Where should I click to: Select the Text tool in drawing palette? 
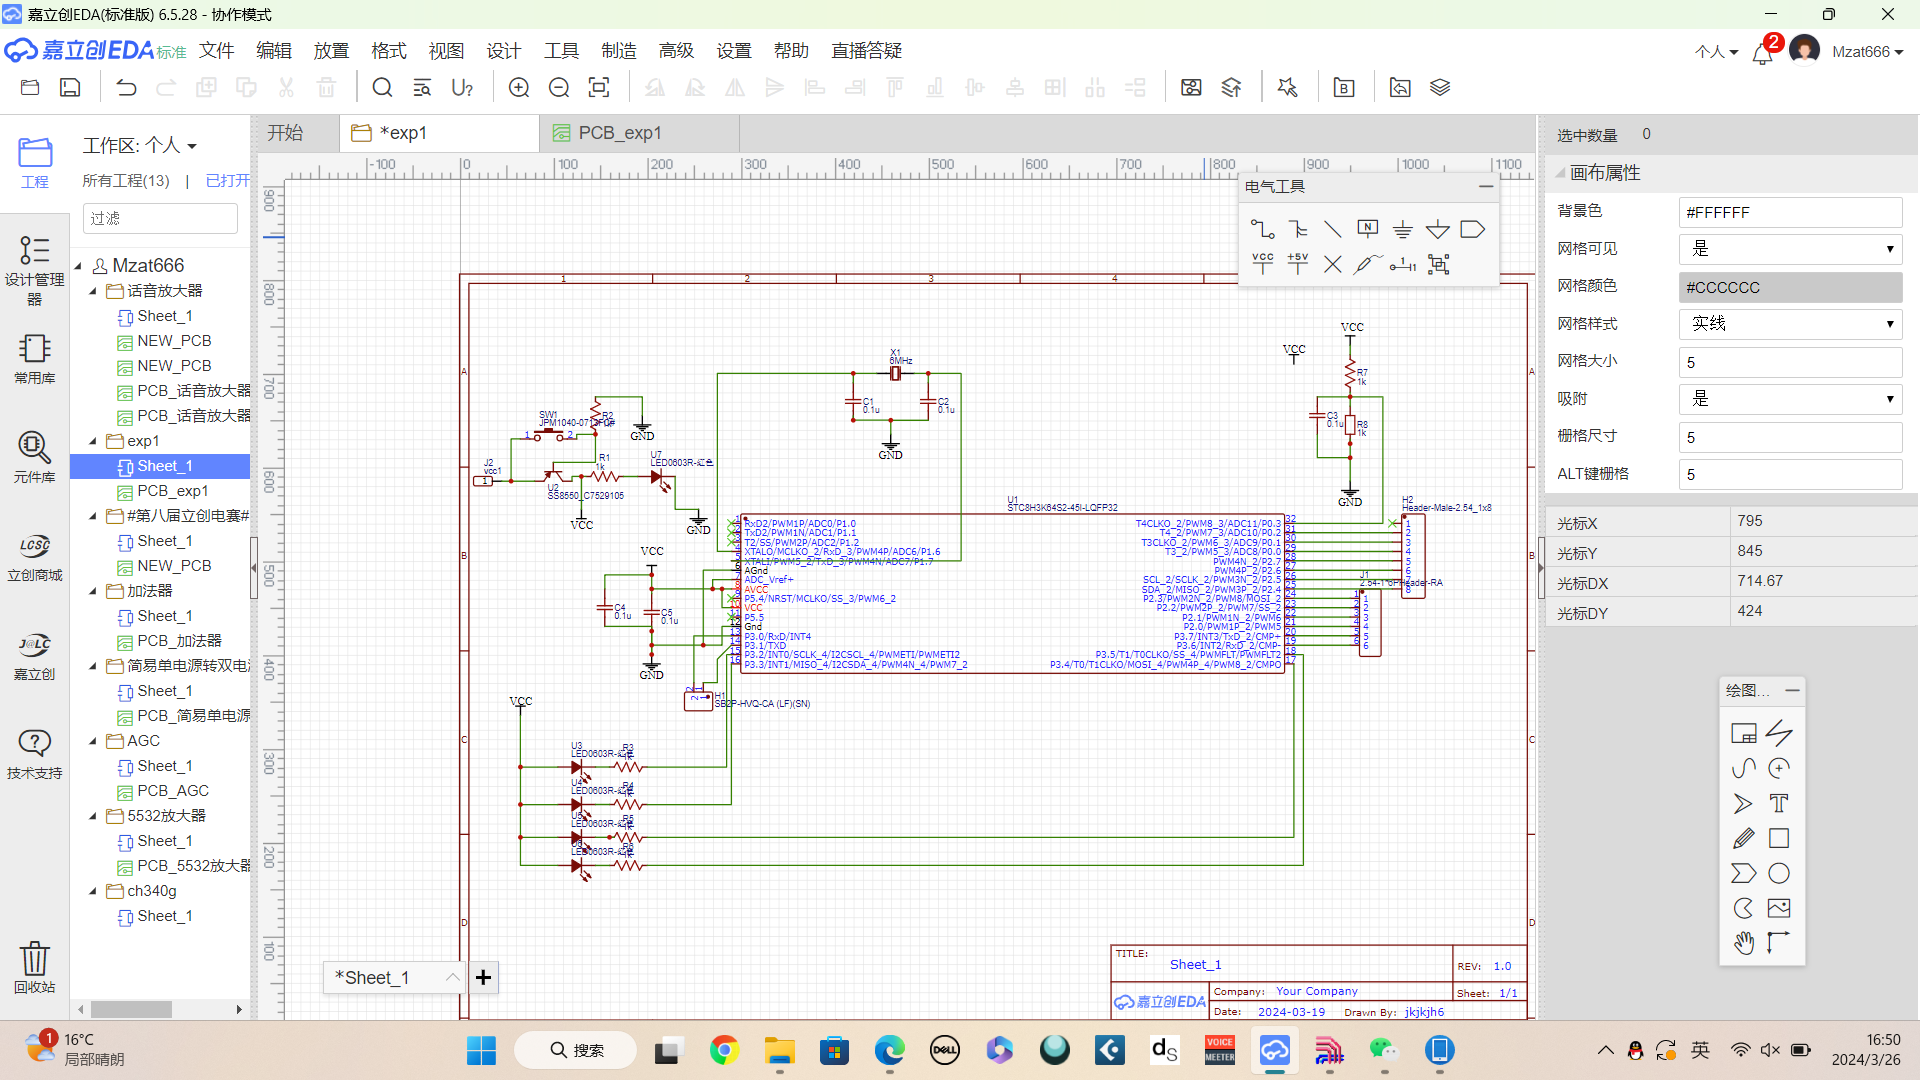pyautogui.click(x=1779, y=803)
